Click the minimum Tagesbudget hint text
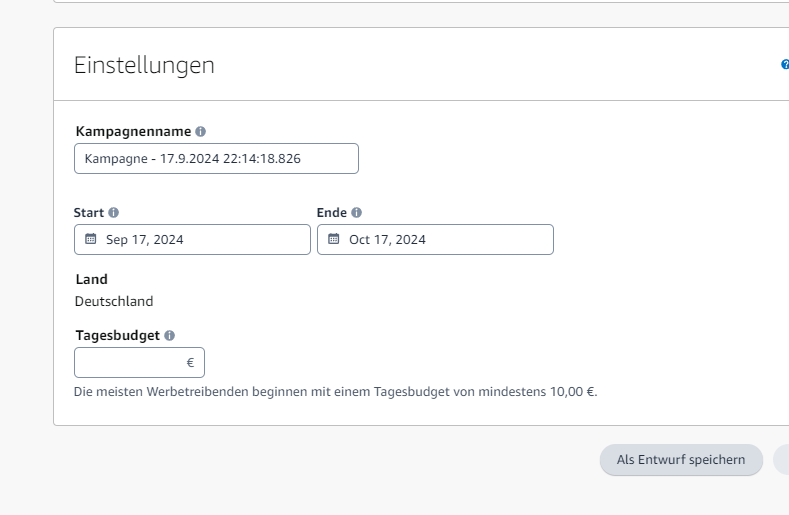Viewport: 789px width, 515px height. [x=335, y=392]
